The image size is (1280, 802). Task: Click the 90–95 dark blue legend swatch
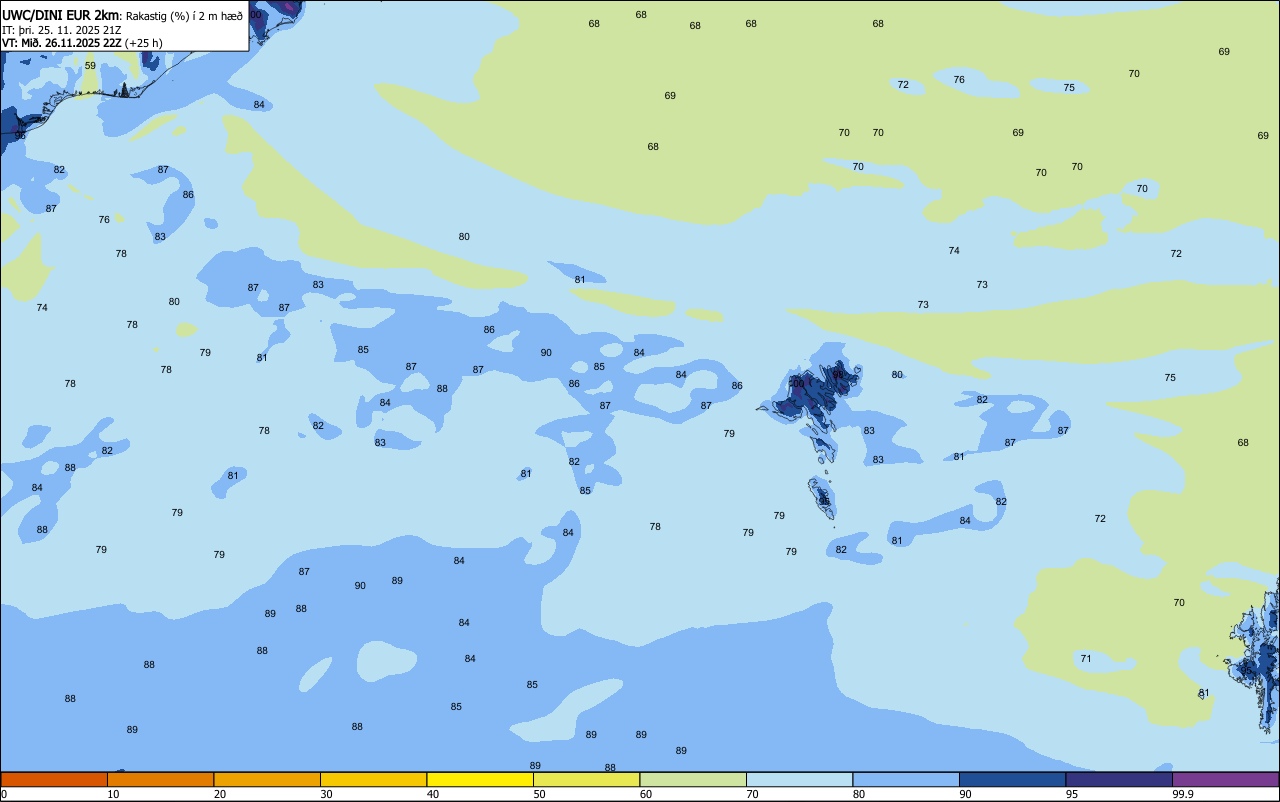(x=1013, y=779)
